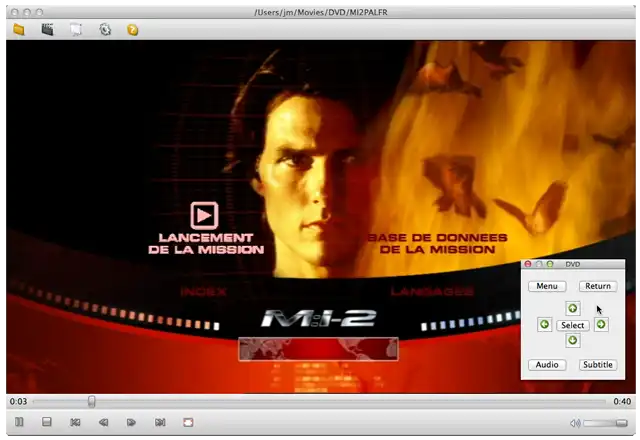Screen dimensions: 640x440
Task: Click the green right arrow in DVD panel
Action: (601, 325)
